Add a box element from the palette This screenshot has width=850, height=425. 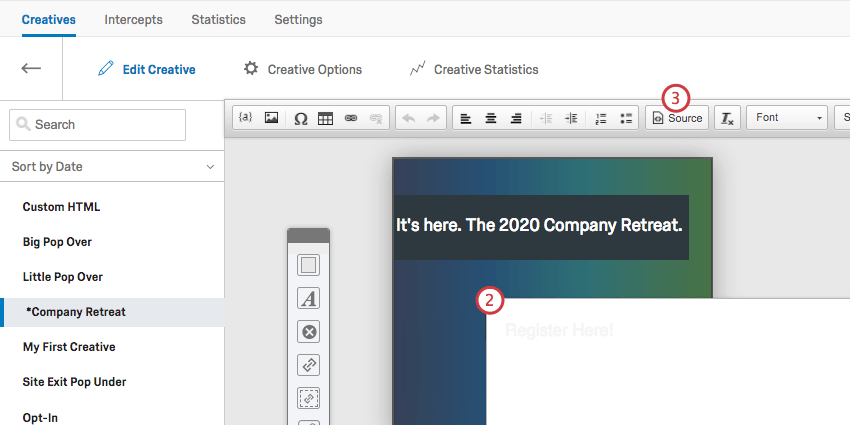click(308, 265)
